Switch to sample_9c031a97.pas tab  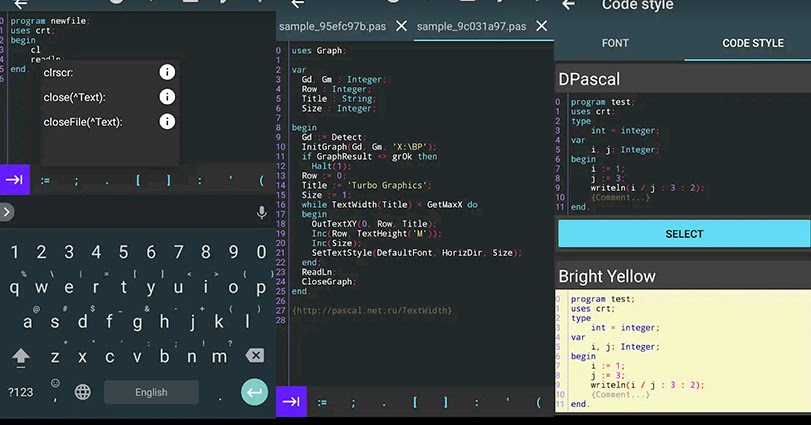click(471, 26)
